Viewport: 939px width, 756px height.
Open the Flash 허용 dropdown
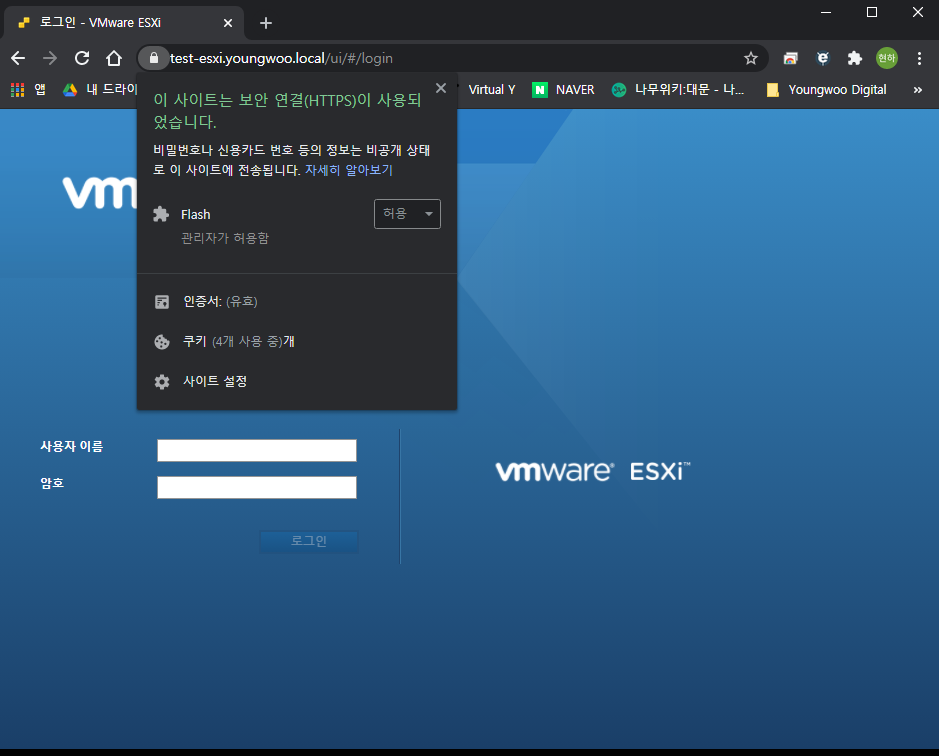[x=407, y=214]
